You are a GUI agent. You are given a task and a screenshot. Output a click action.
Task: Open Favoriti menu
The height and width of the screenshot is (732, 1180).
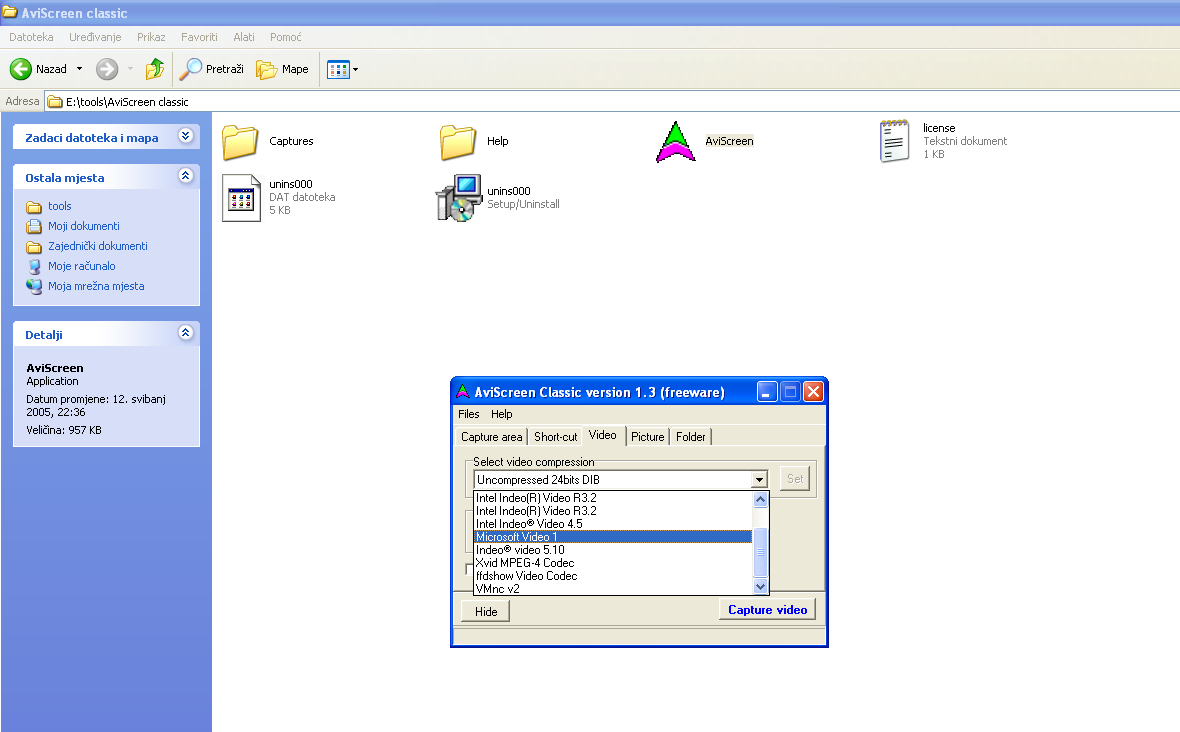[199, 37]
